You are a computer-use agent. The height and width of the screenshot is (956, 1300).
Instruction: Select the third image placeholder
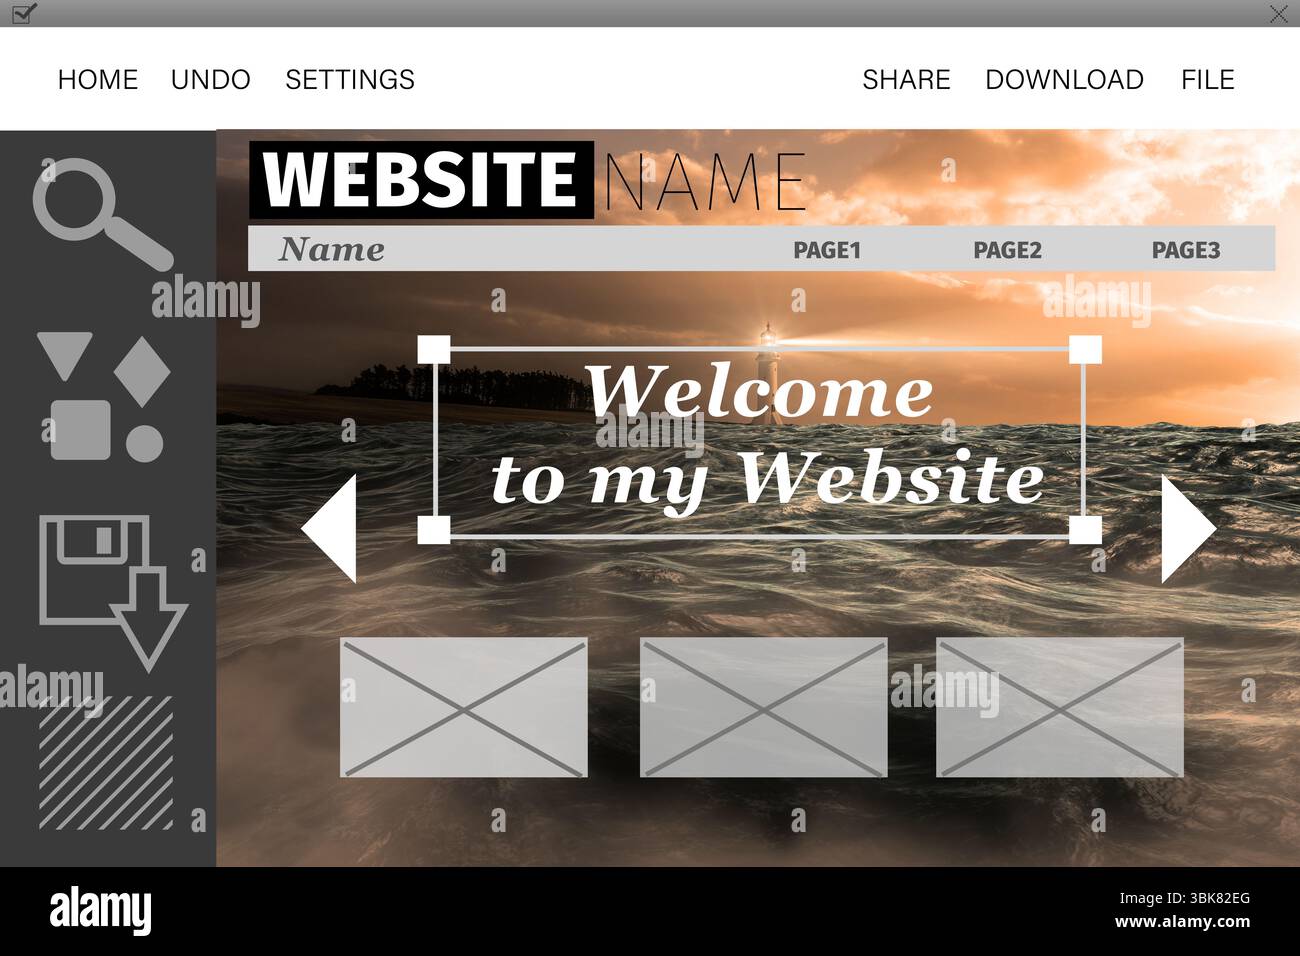tap(1060, 708)
